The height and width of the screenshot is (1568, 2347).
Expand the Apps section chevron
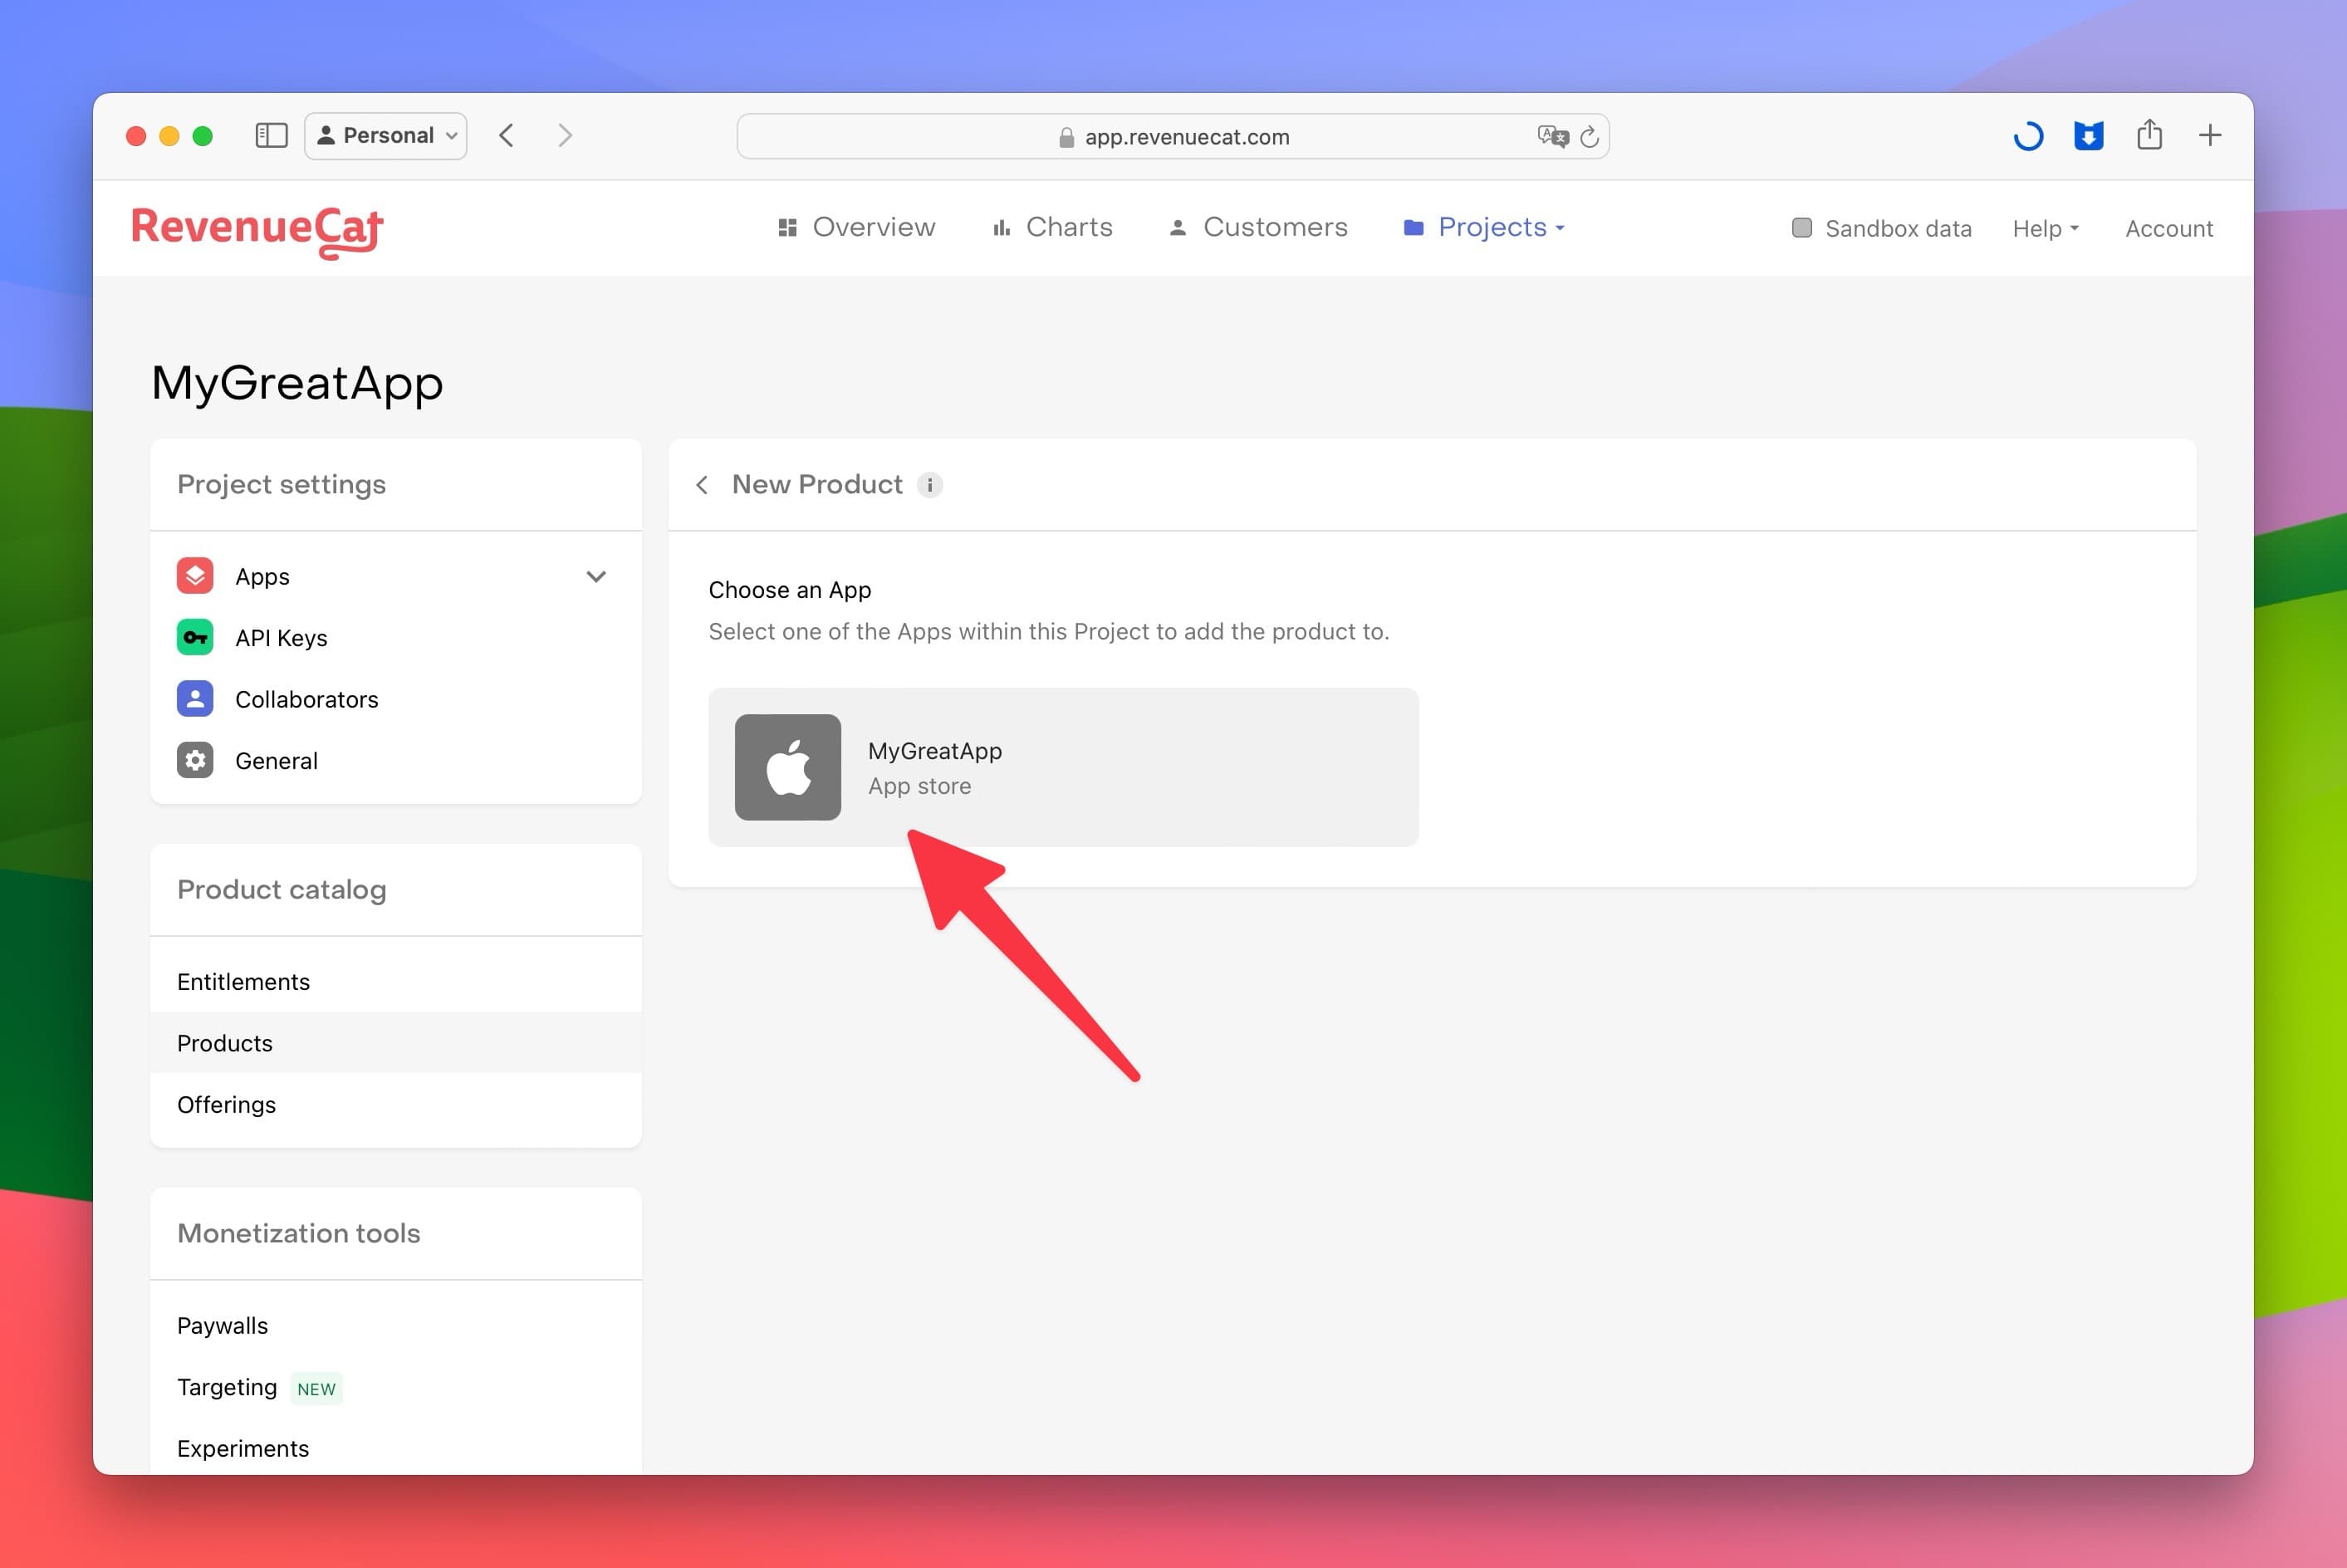tap(596, 577)
